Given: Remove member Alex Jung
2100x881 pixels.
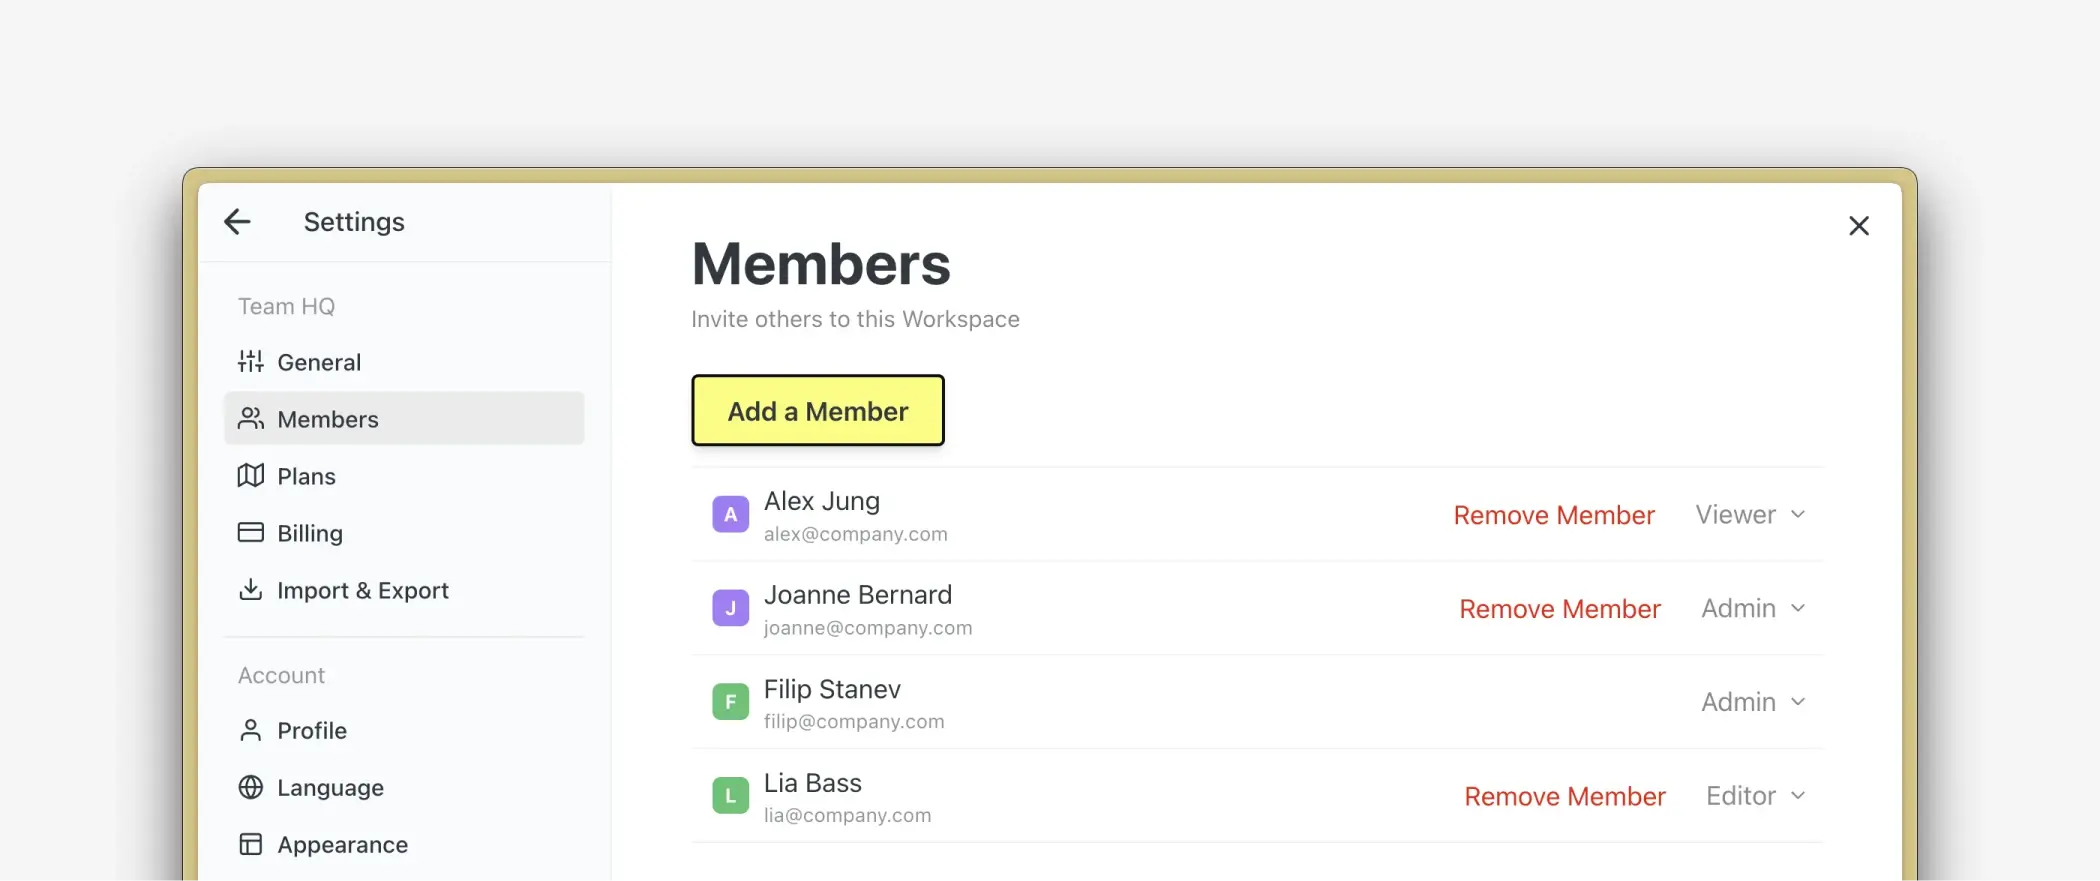Looking at the screenshot, I should (1554, 515).
